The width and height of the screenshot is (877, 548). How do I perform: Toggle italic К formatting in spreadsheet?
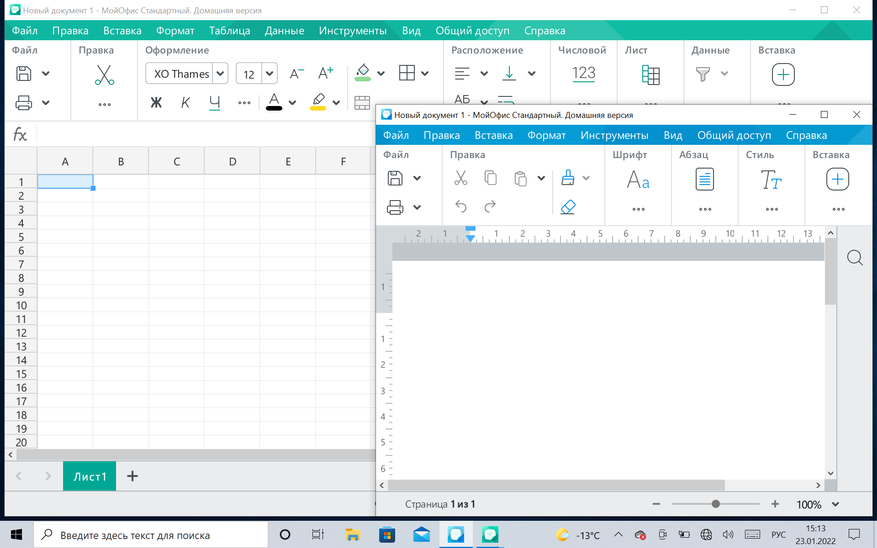(185, 103)
